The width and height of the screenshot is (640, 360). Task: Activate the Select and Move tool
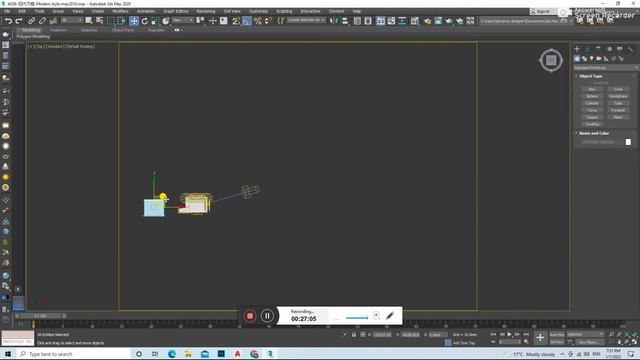pos(133,21)
